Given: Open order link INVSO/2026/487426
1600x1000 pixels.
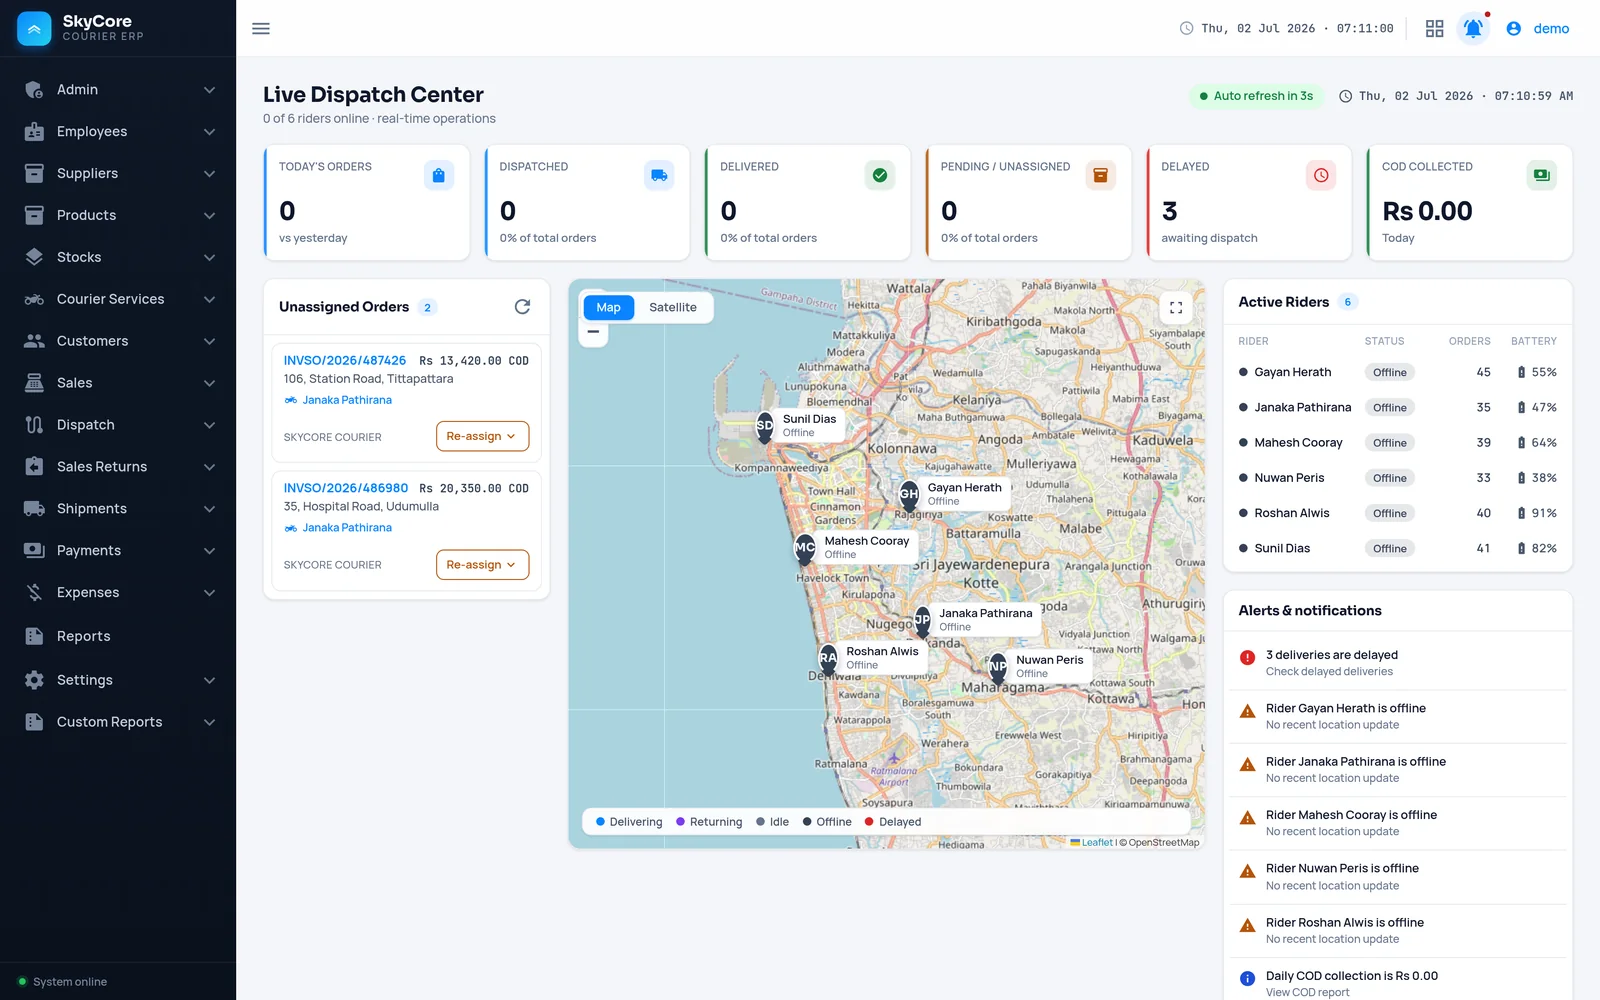Looking at the screenshot, I should click(x=344, y=361).
